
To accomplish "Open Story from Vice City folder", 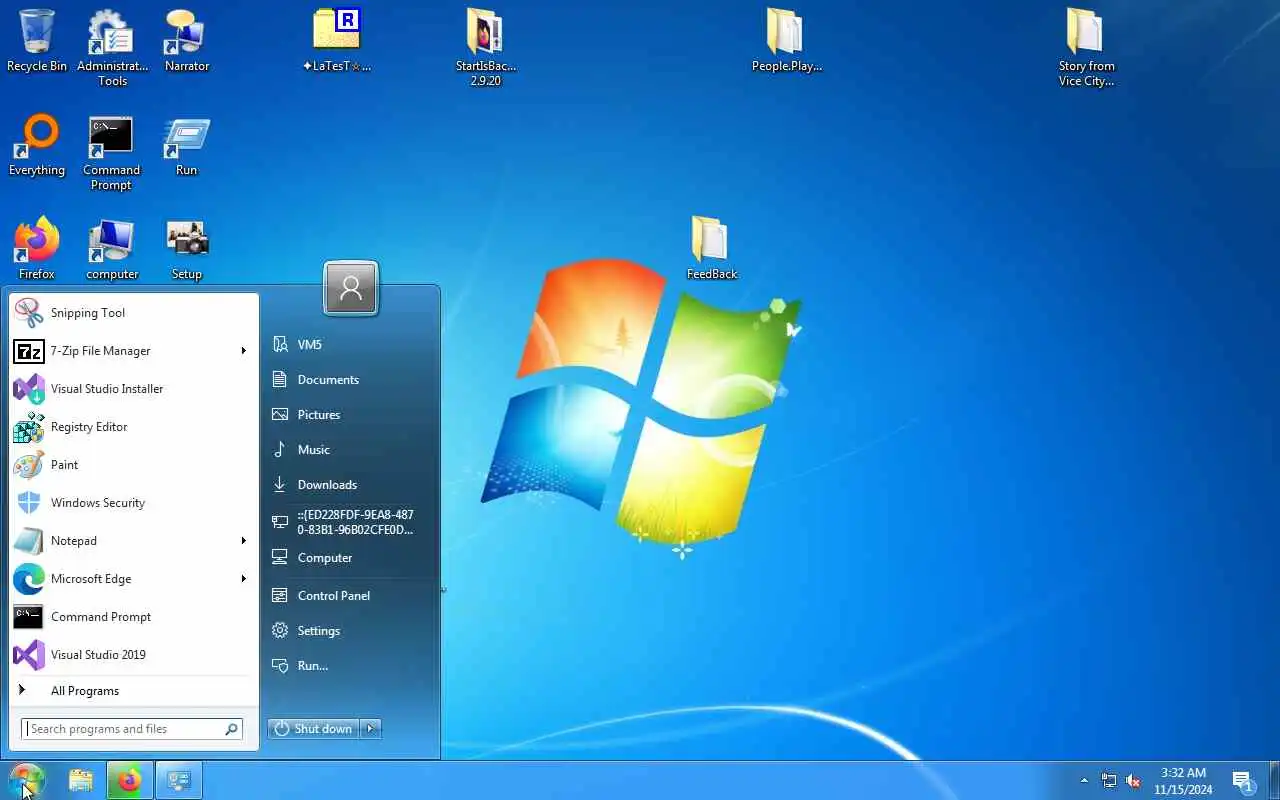I will click(x=1086, y=47).
